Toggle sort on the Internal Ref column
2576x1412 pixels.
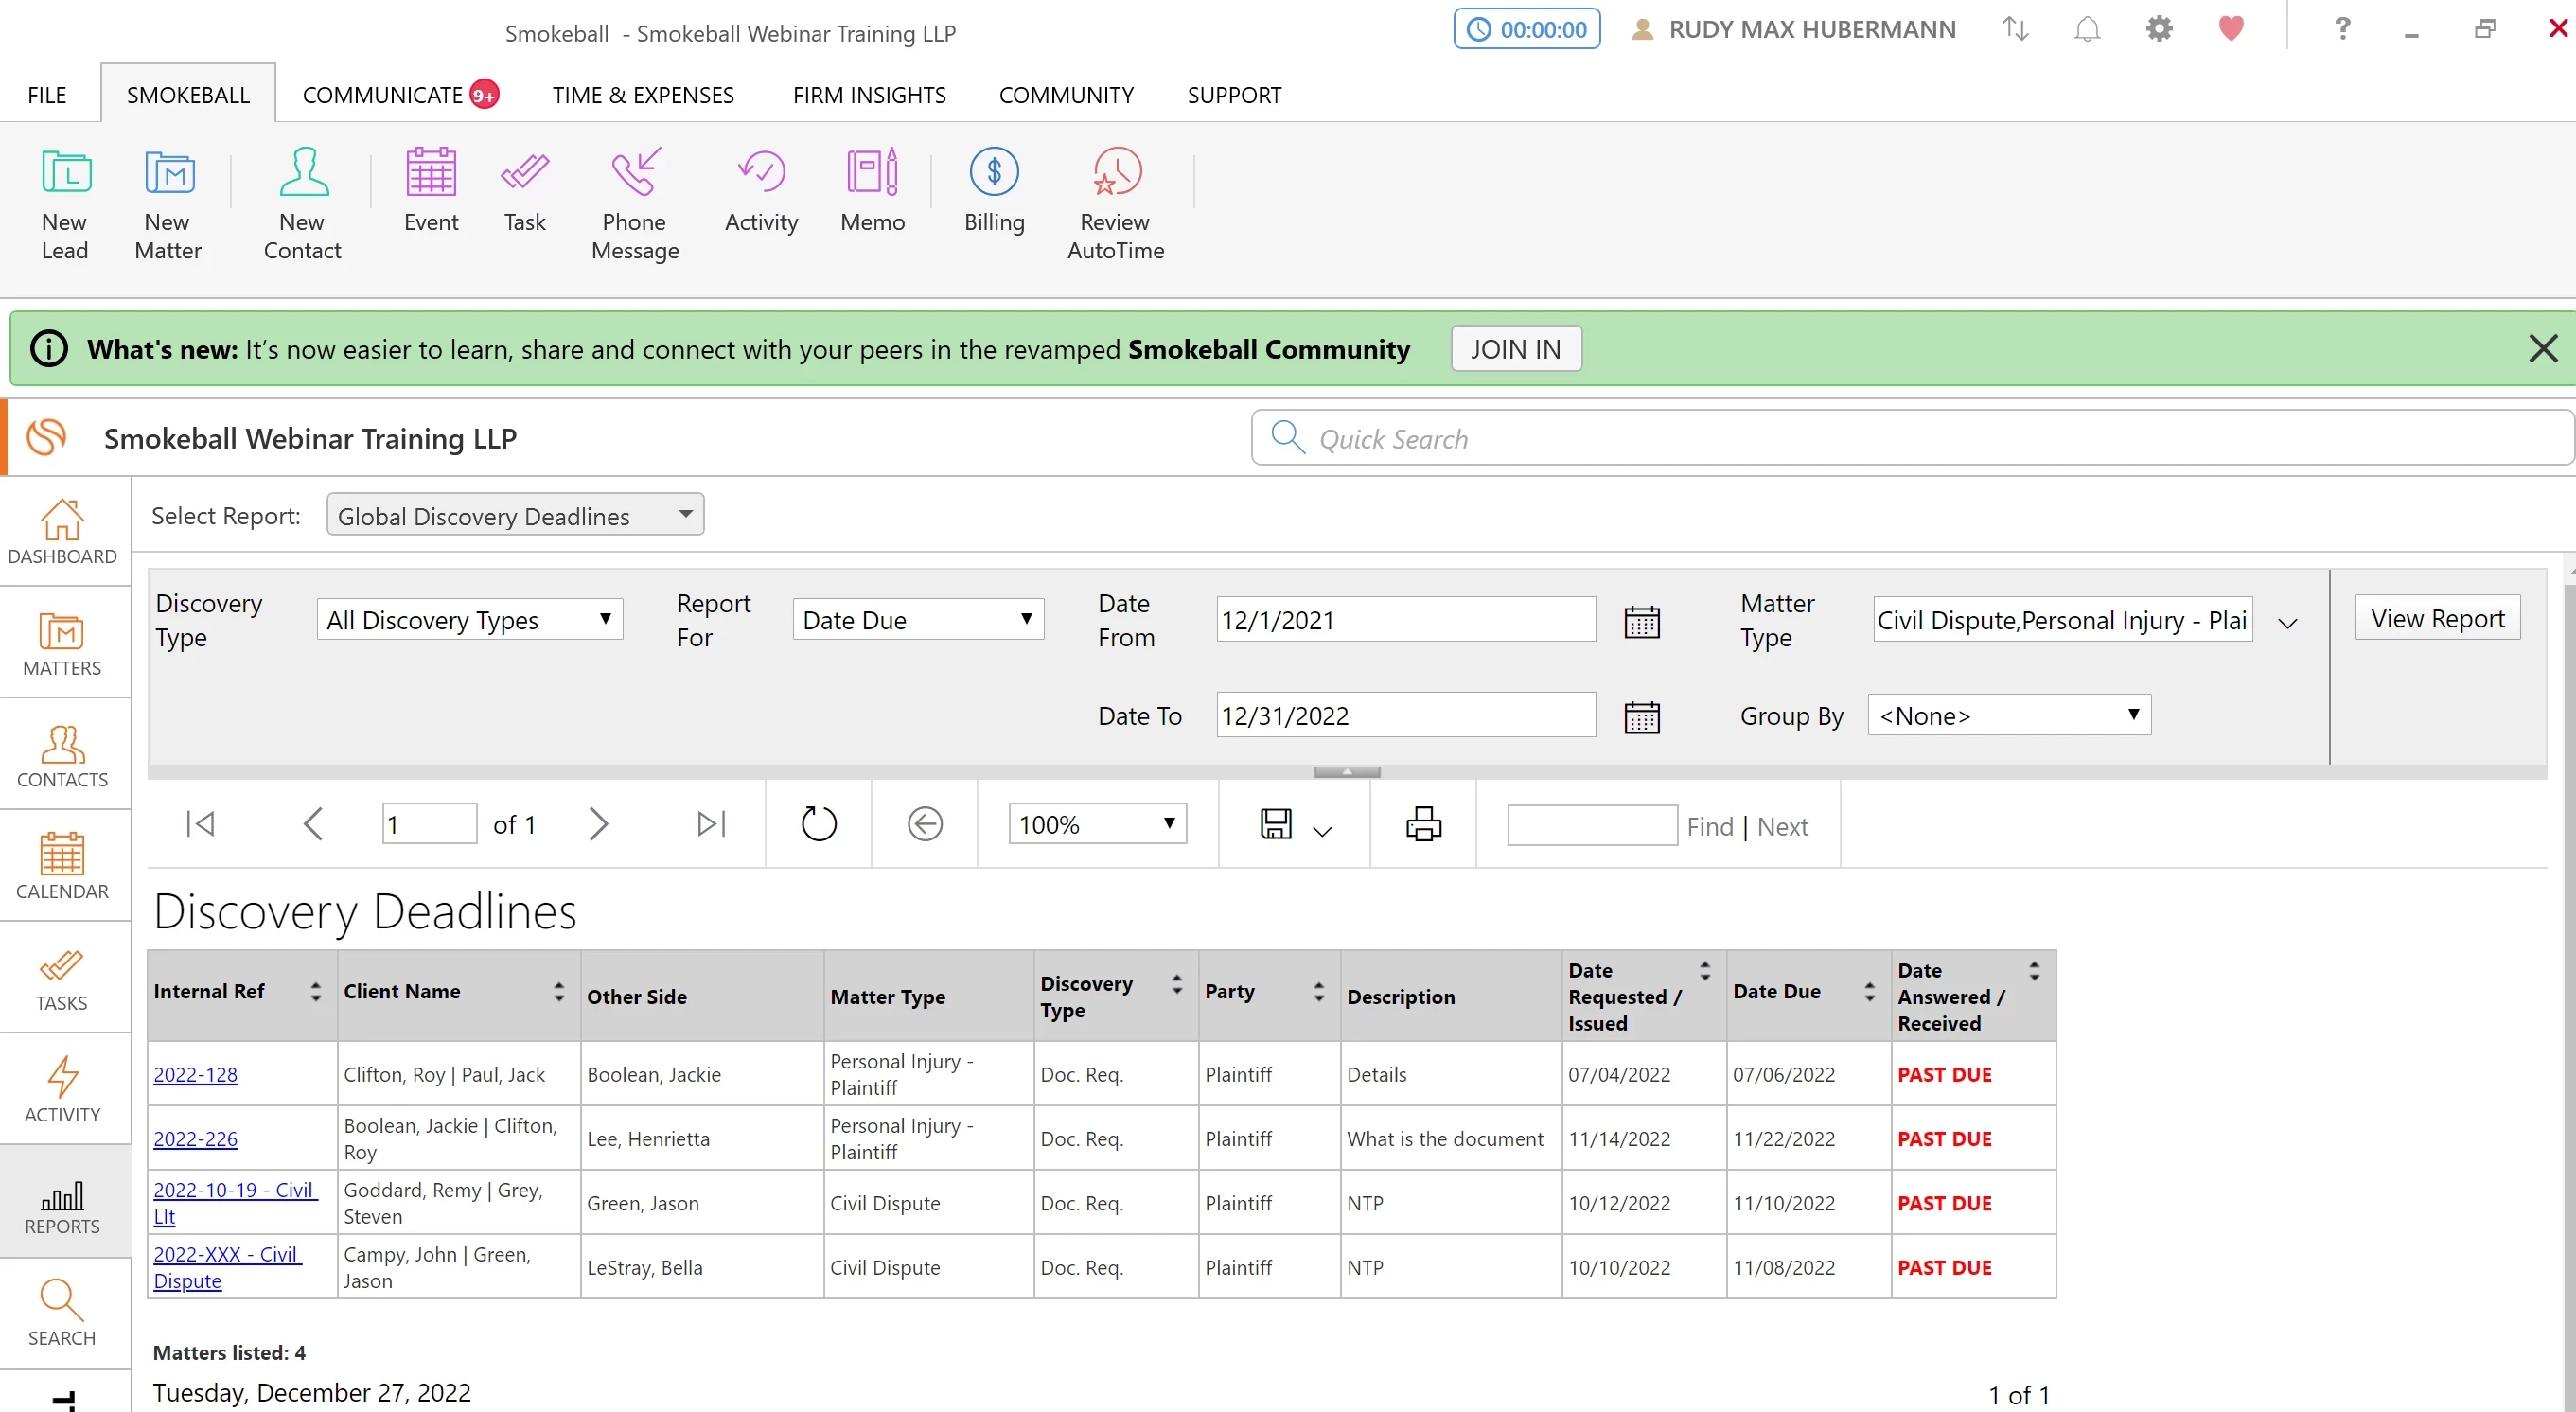316,992
